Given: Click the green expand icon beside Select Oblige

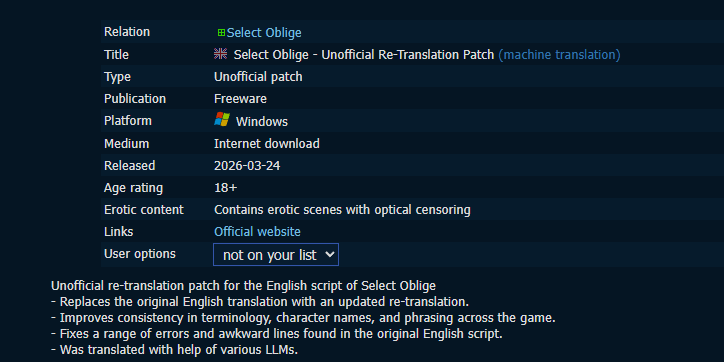Looking at the screenshot, I should pyautogui.click(x=221, y=33).
